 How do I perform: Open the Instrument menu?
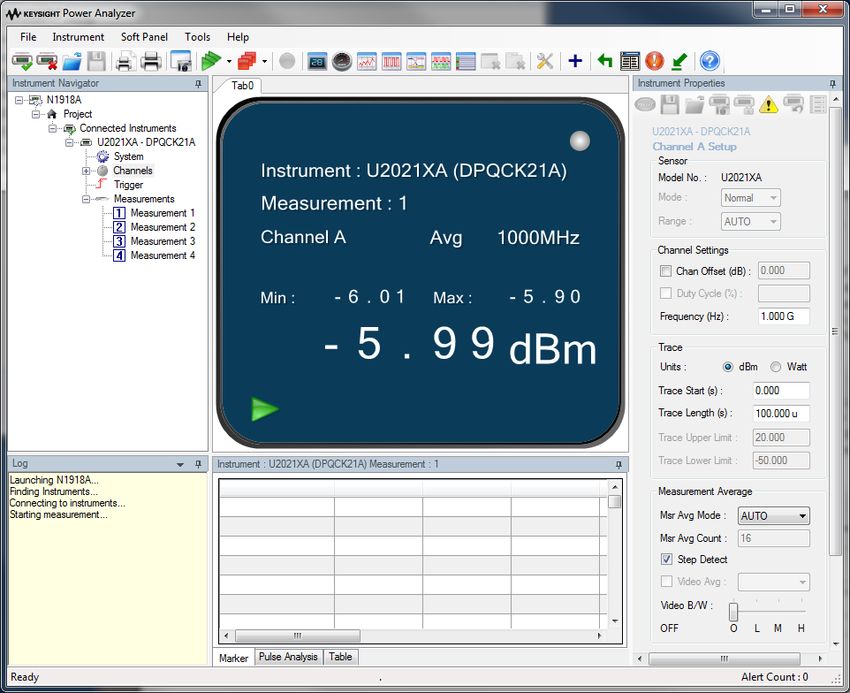pyautogui.click(x=78, y=37)
